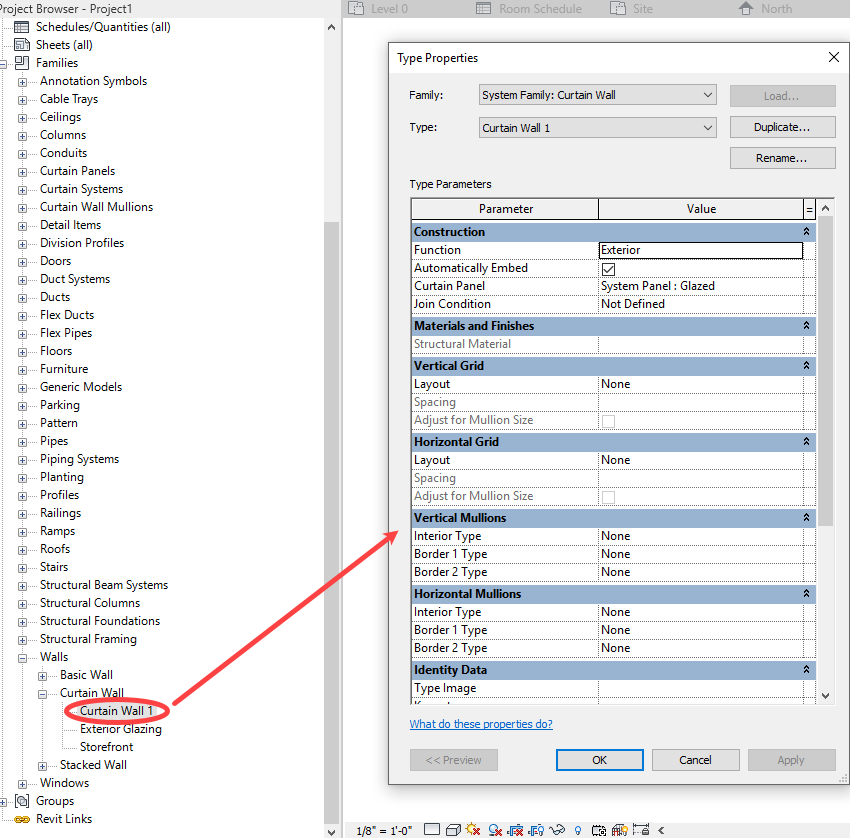Expand the Windows family node
The width and height of the screenshot is (850, 838).
[22, 784]
